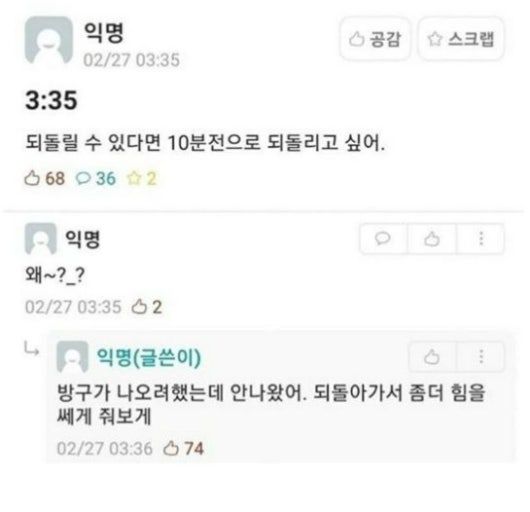Click the 스크랩 scrap button
The height and width of the screenshot is (512, 530).
[461, 39]
